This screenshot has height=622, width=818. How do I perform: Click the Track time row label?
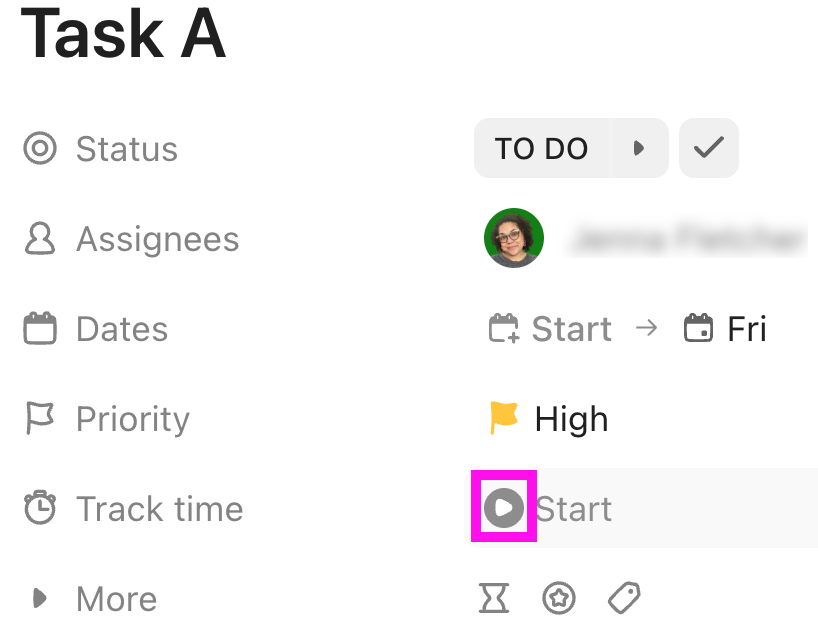point(159,508)
